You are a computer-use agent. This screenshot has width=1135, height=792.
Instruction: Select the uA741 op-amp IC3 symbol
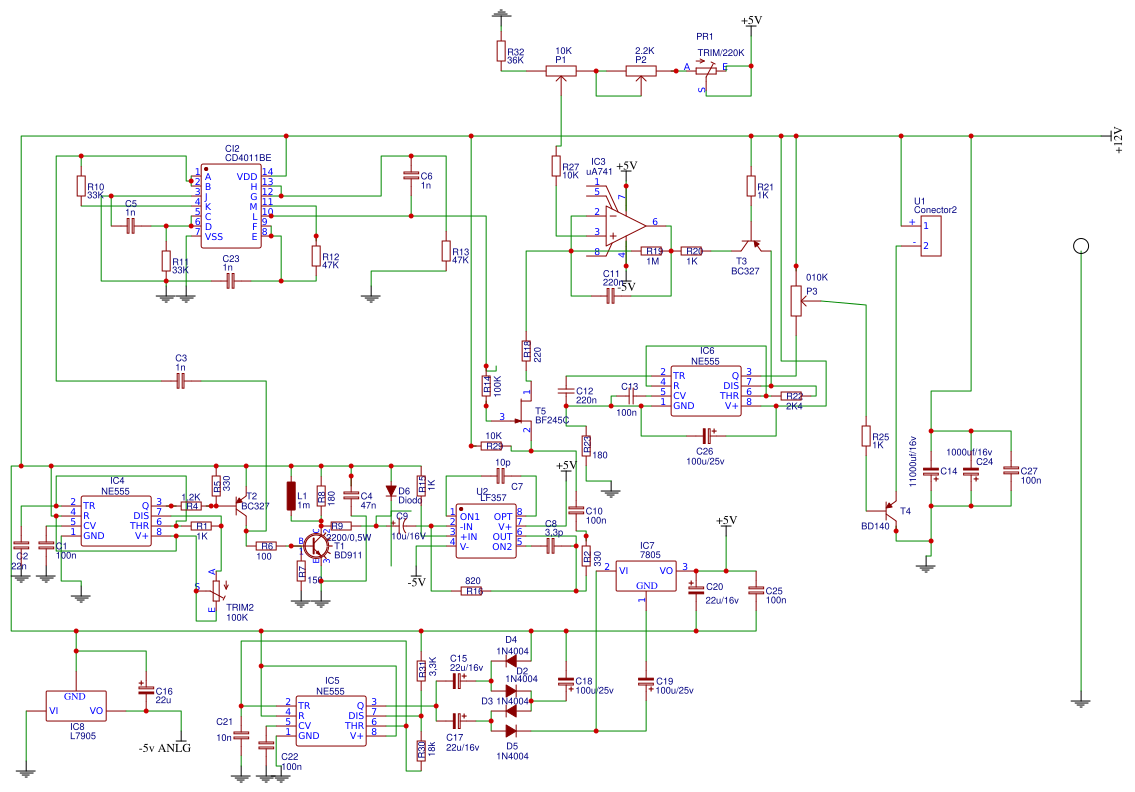[618, 222]
